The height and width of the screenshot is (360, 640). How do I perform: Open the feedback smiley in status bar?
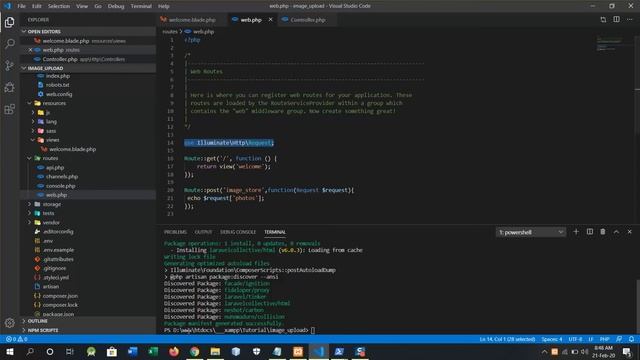click(619, 339)
